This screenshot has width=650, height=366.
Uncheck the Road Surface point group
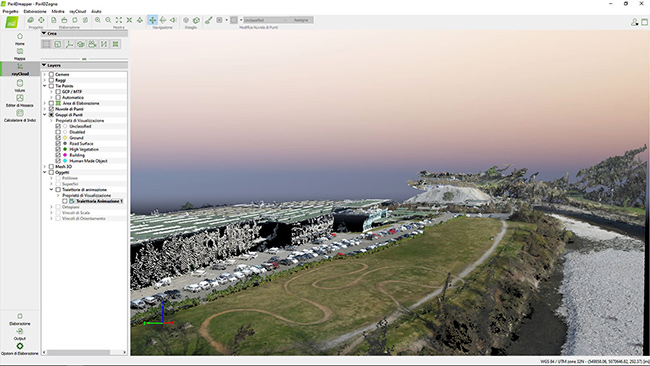(58, 143)
